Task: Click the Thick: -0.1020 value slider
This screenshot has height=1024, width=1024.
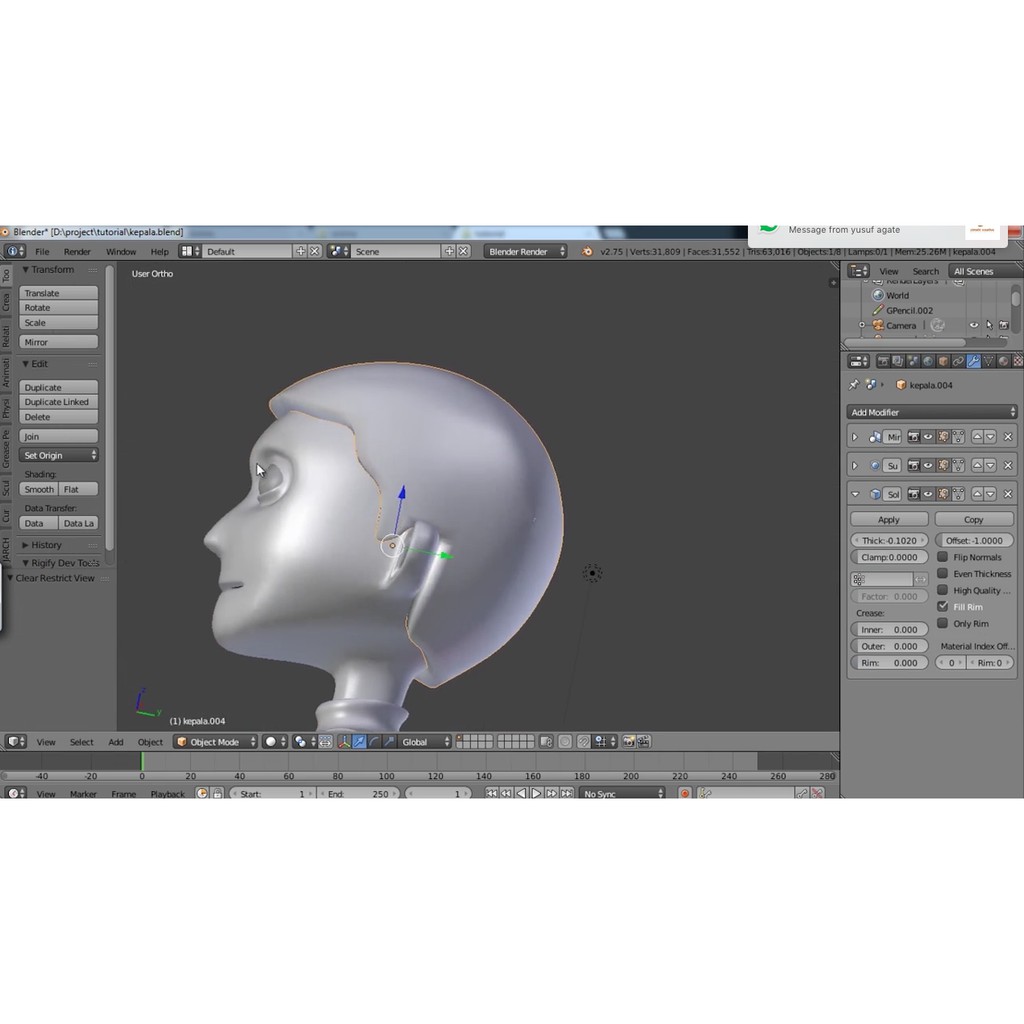Action: click(888, 541)
